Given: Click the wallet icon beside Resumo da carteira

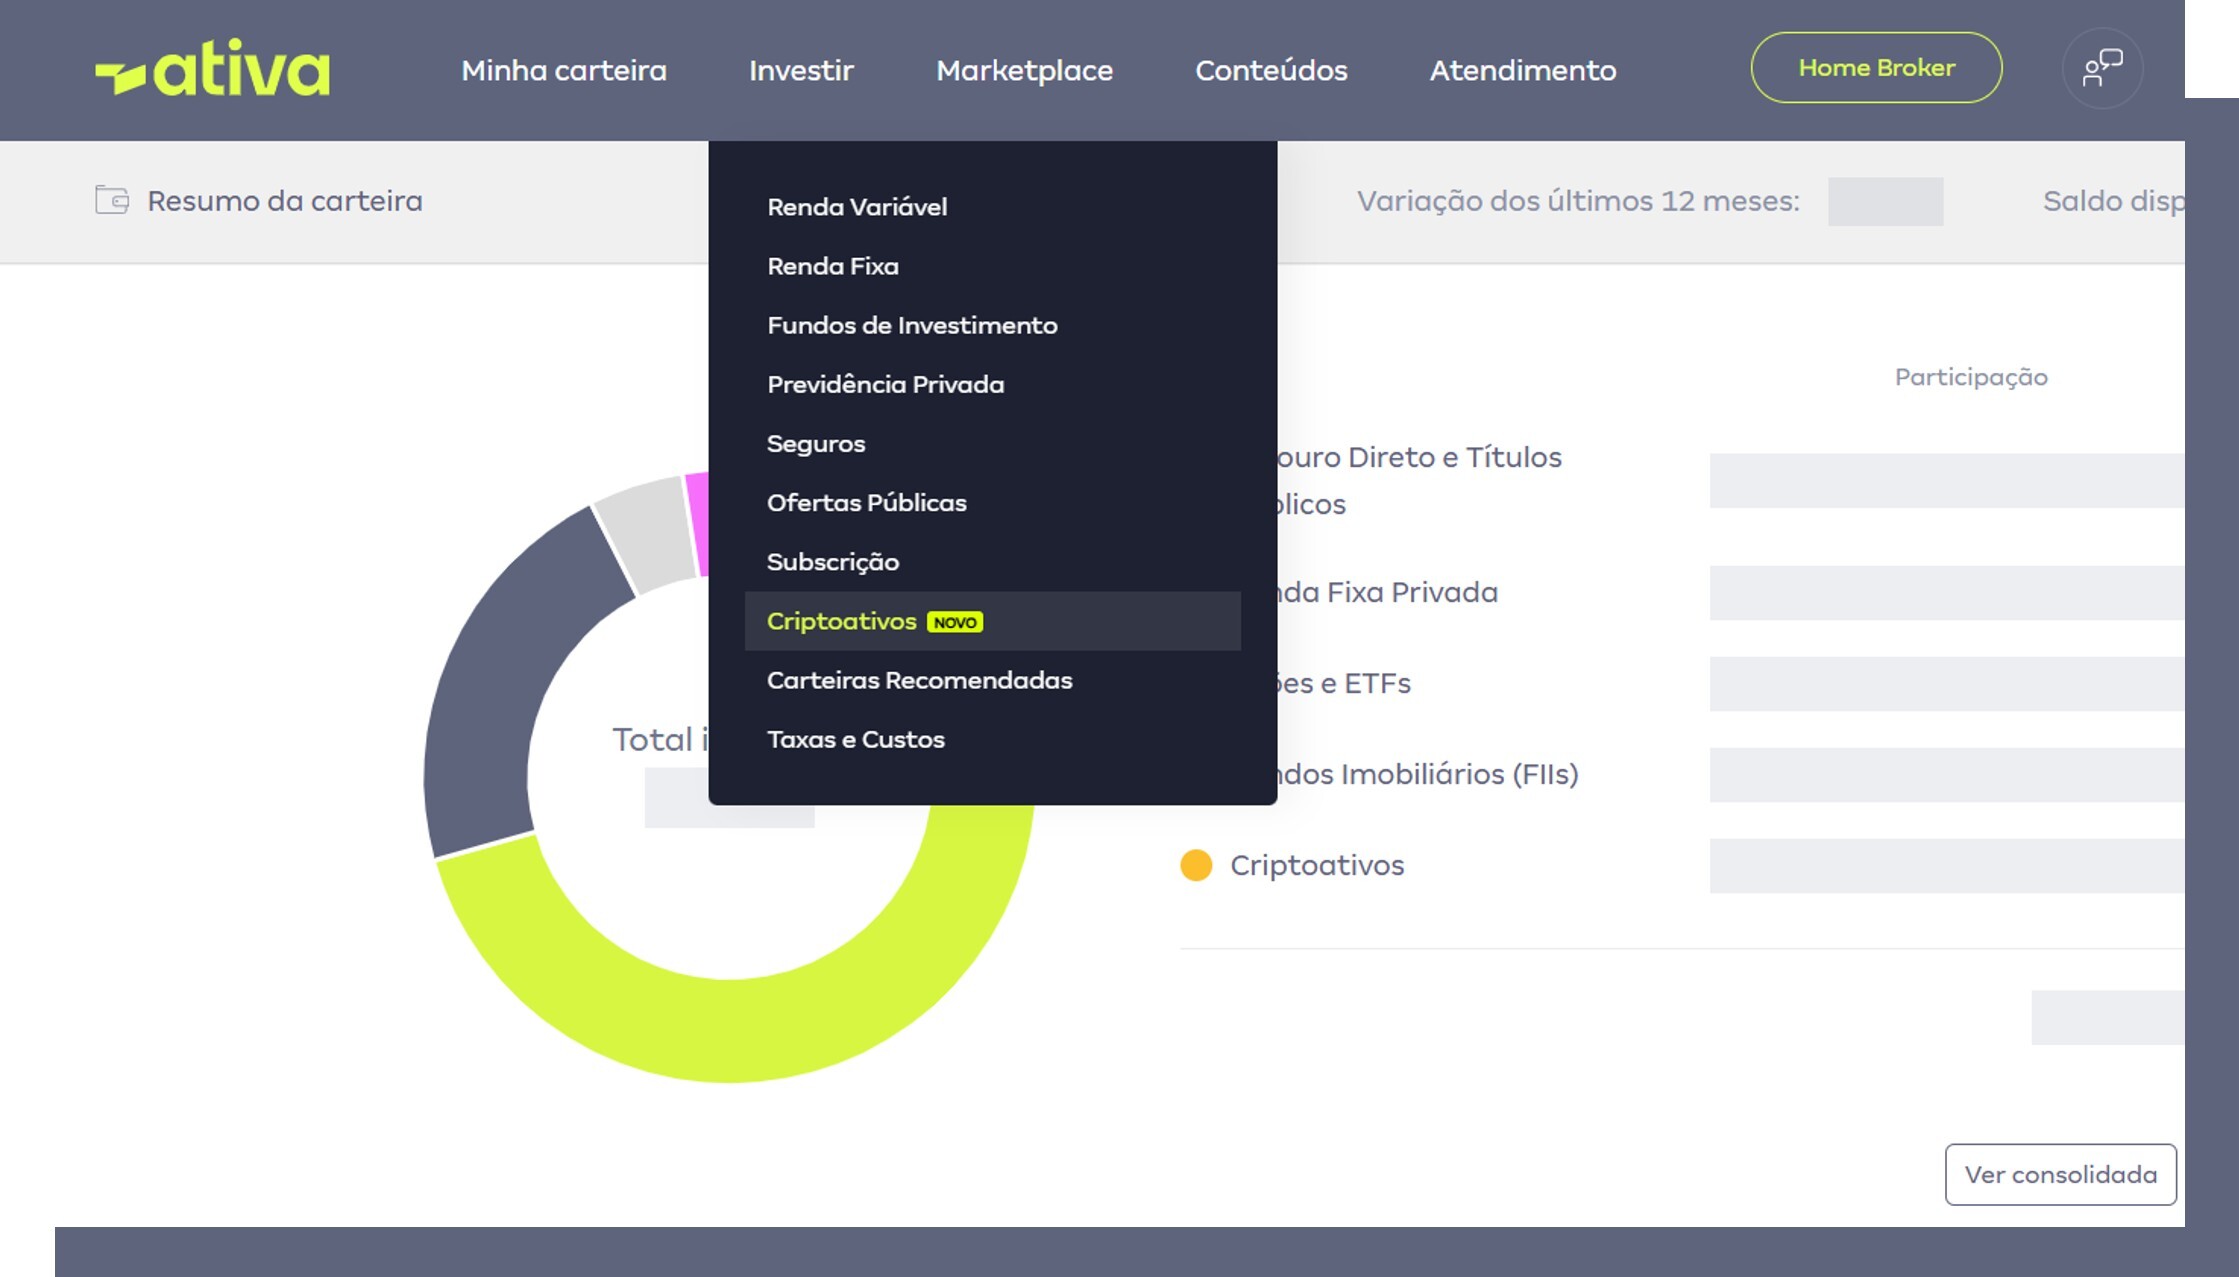Looking at the screenshot, I should click(x=112, y=200).
